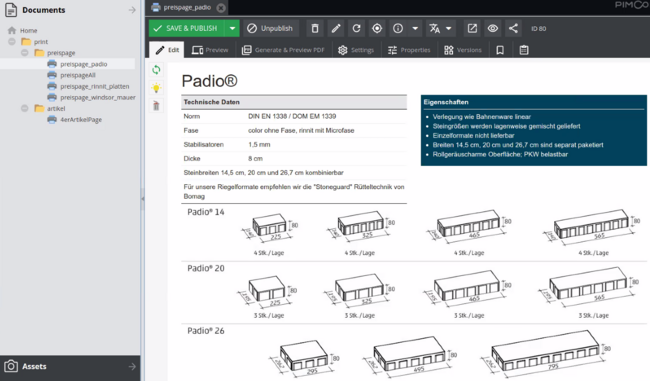Click the lightbulb highlight icon
This screenshot has width=650, height=381.
pos(156,88)
